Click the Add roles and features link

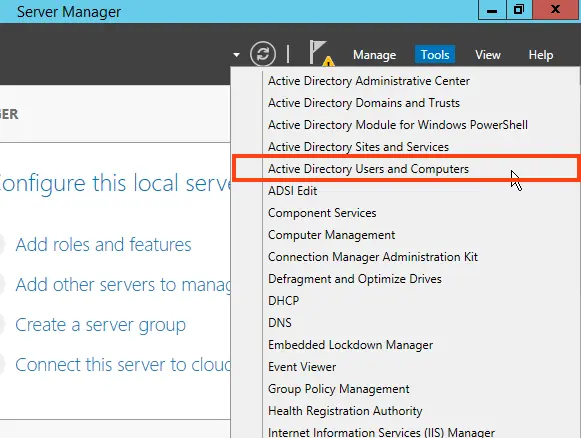[103, 245]
